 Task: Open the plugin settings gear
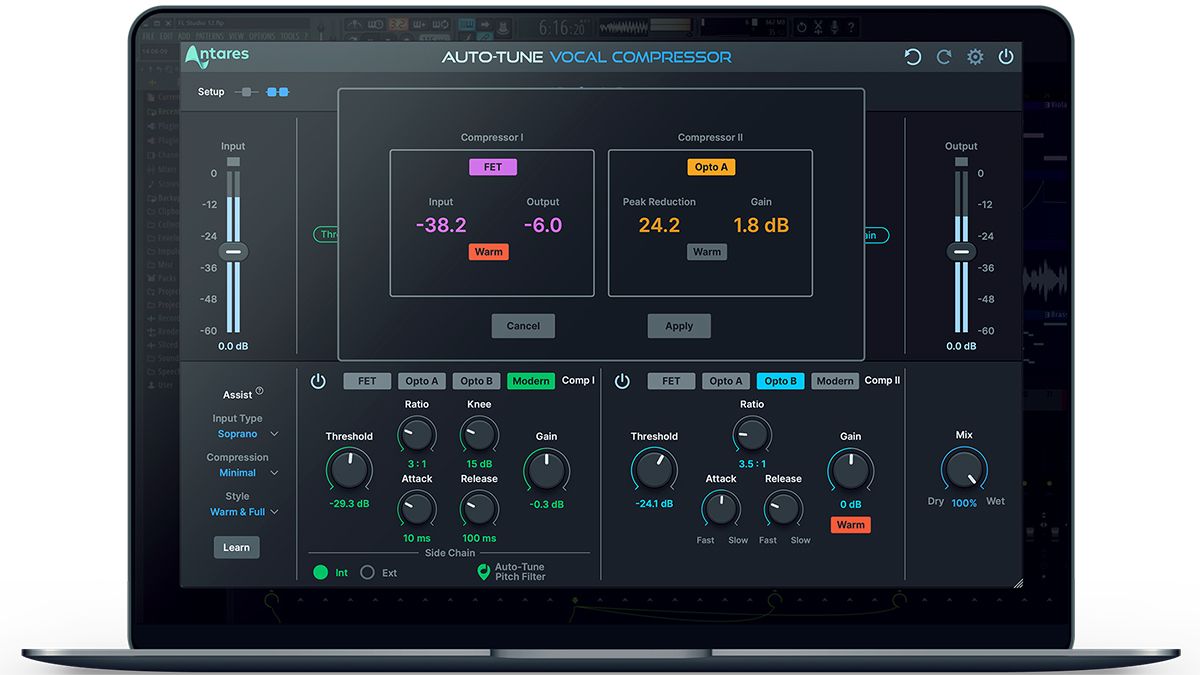(975, 57)
